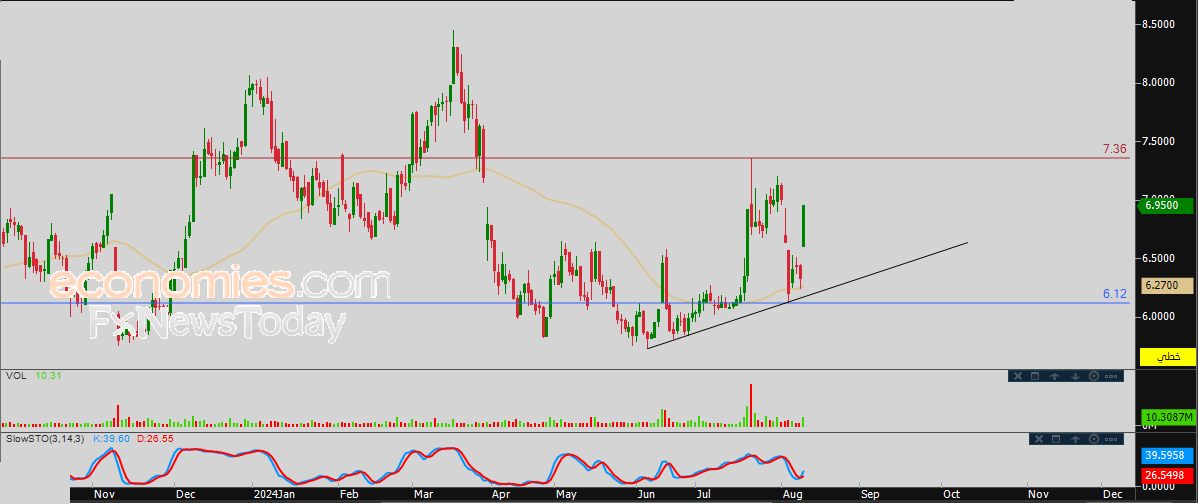Click the D:26.55 stochastic value

tap(155, 439)
